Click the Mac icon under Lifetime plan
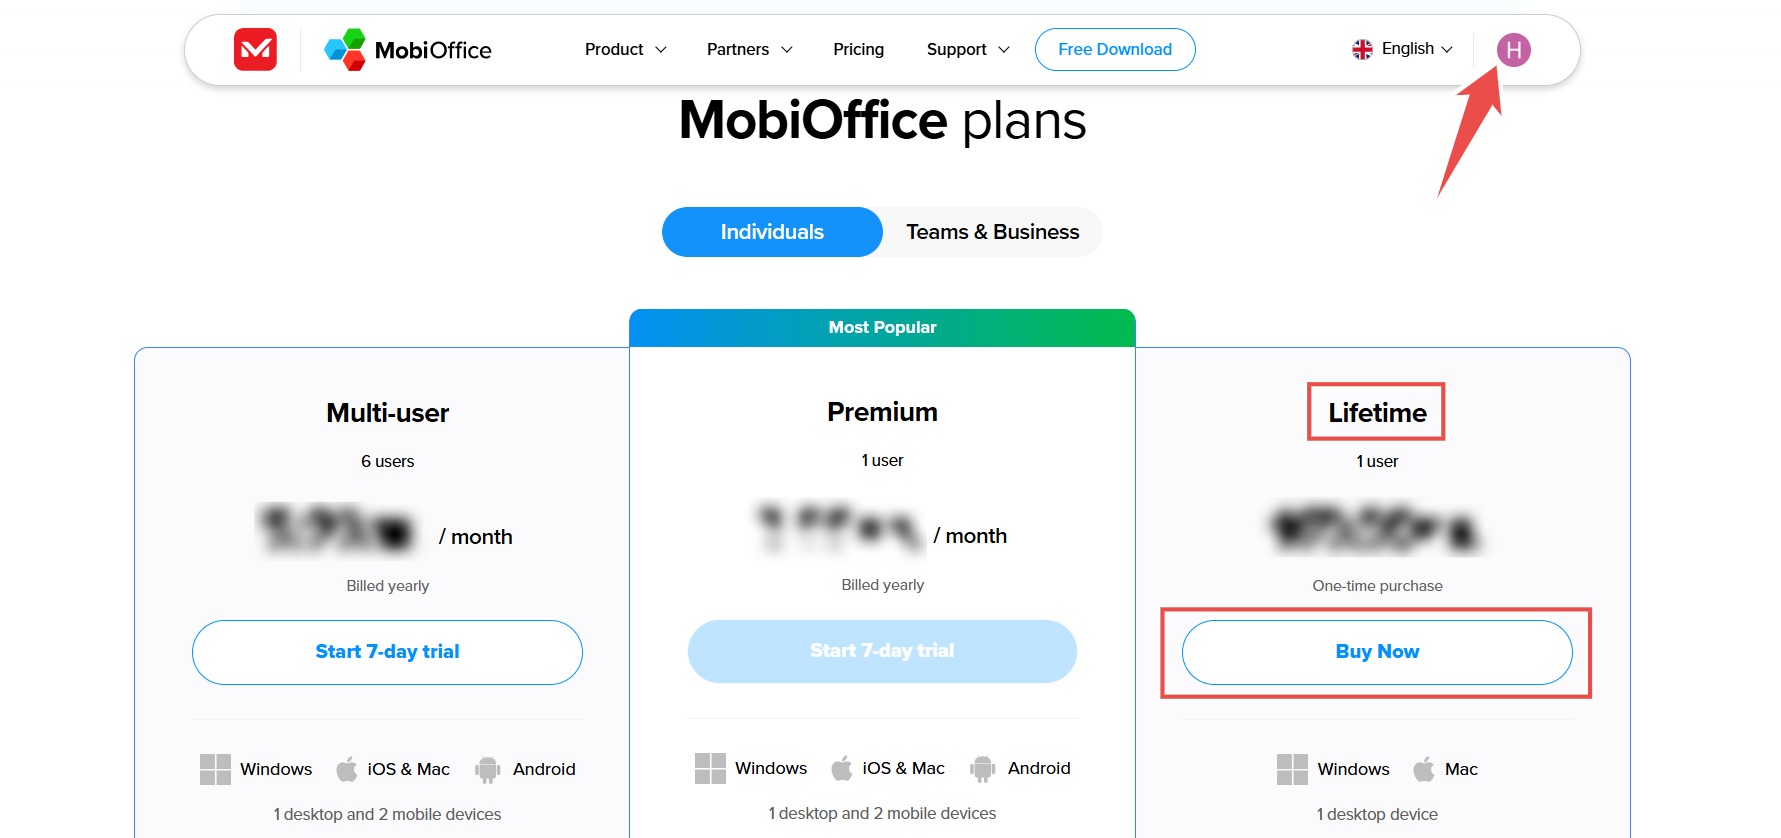 pos(1422,769)
